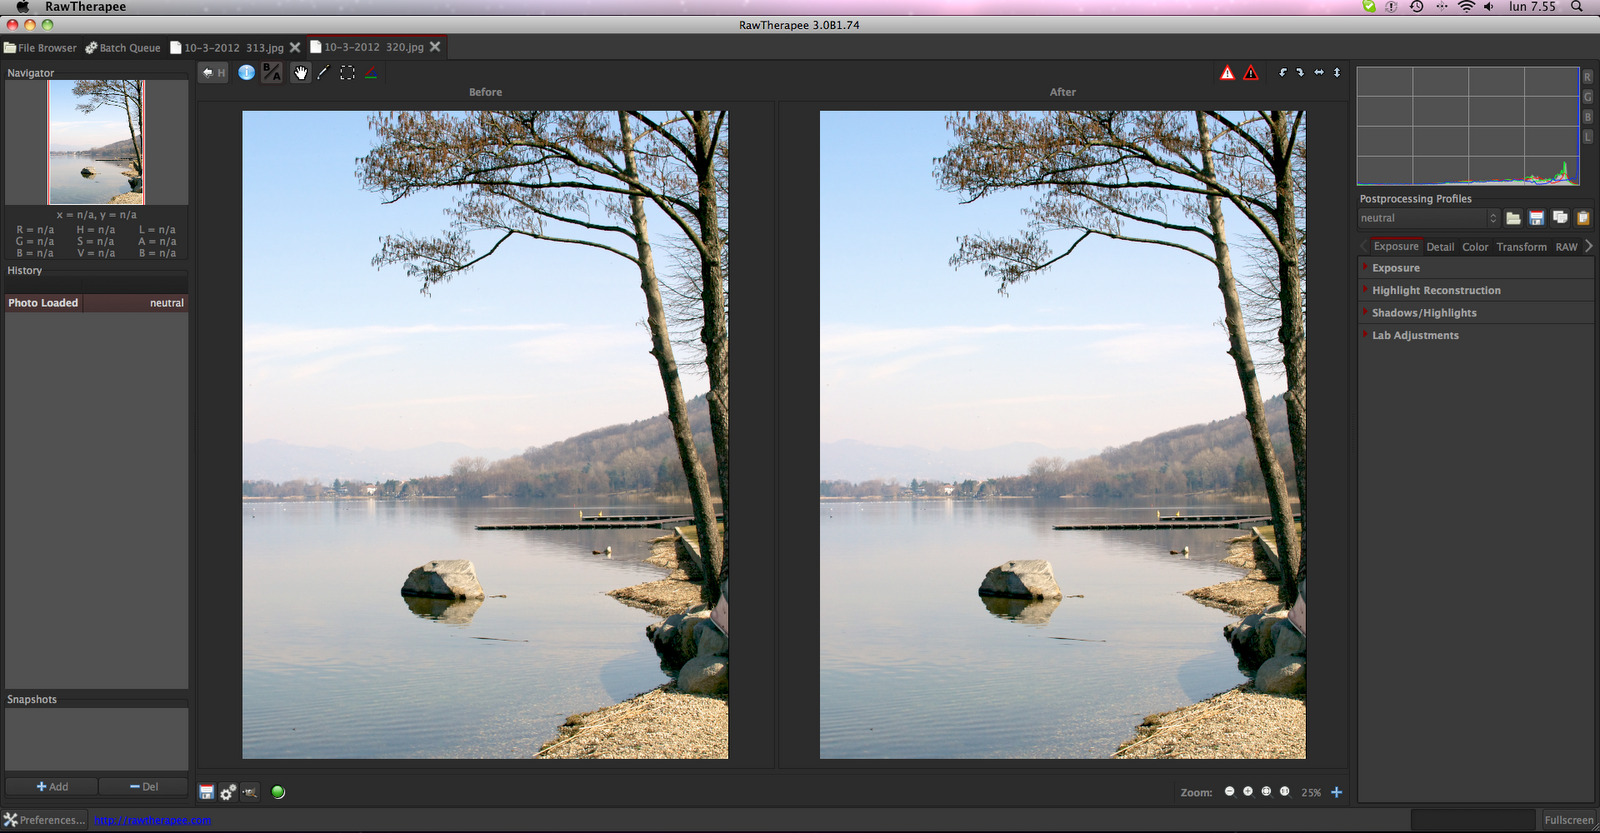
Task: Paste profile from clipboard icon
Action: pyautogui.click(x=1583, y=218)
